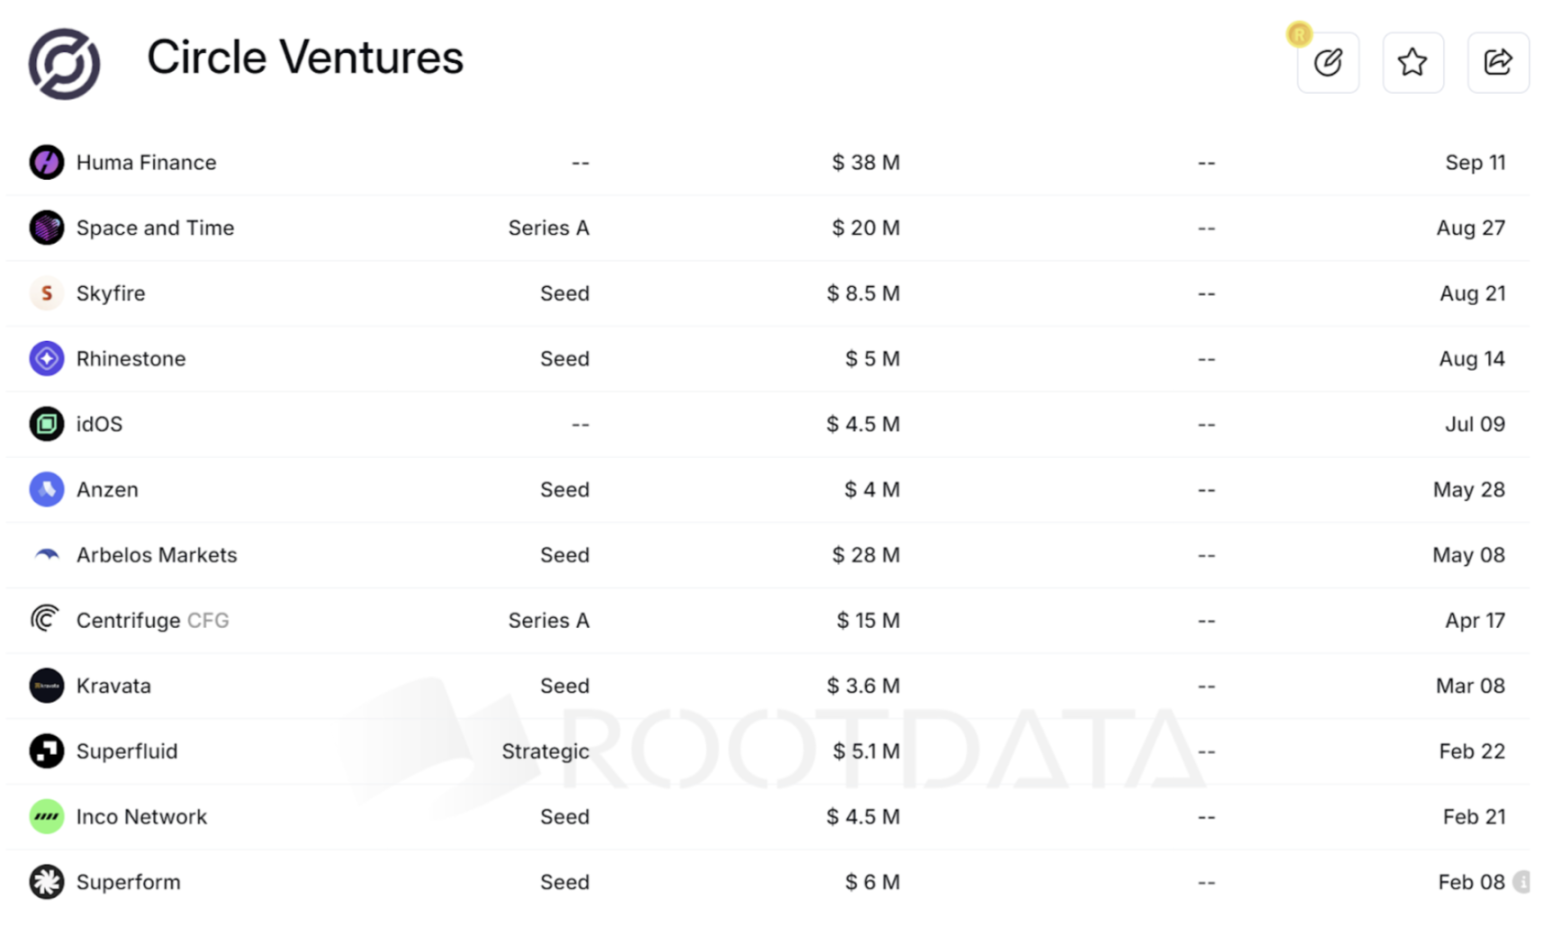Click the Skyfire project logo
Viewport: 1561px width, 934px height.
[47, 293]
